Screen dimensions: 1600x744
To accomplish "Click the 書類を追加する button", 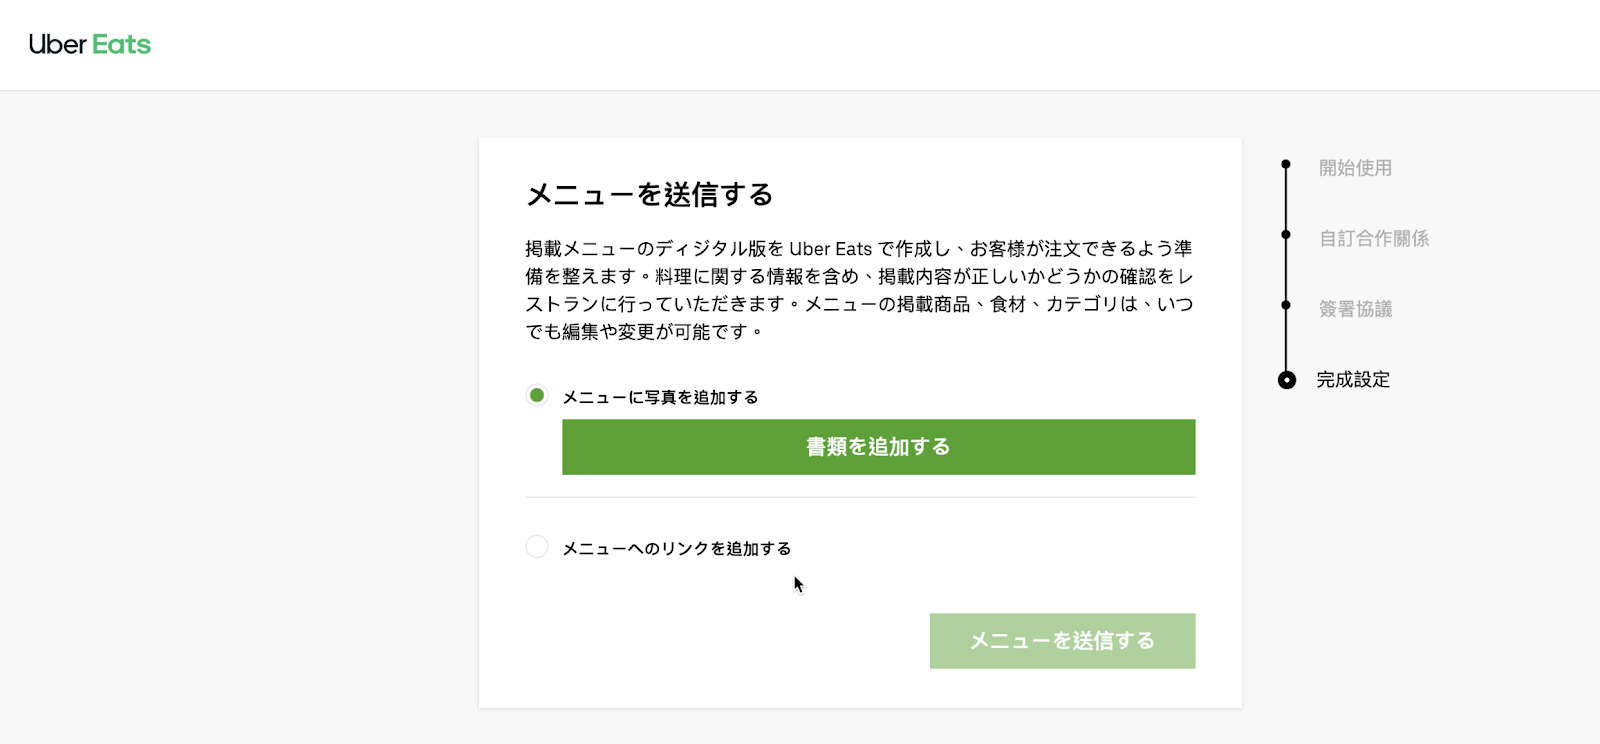I will 878,447.
